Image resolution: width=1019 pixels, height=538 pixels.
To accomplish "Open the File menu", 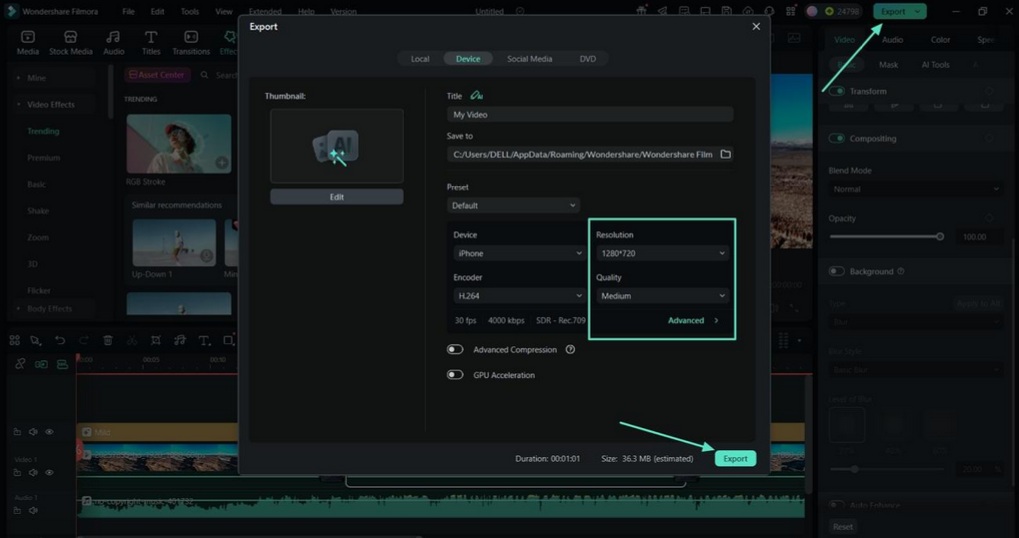I will [x=129, y=12].
